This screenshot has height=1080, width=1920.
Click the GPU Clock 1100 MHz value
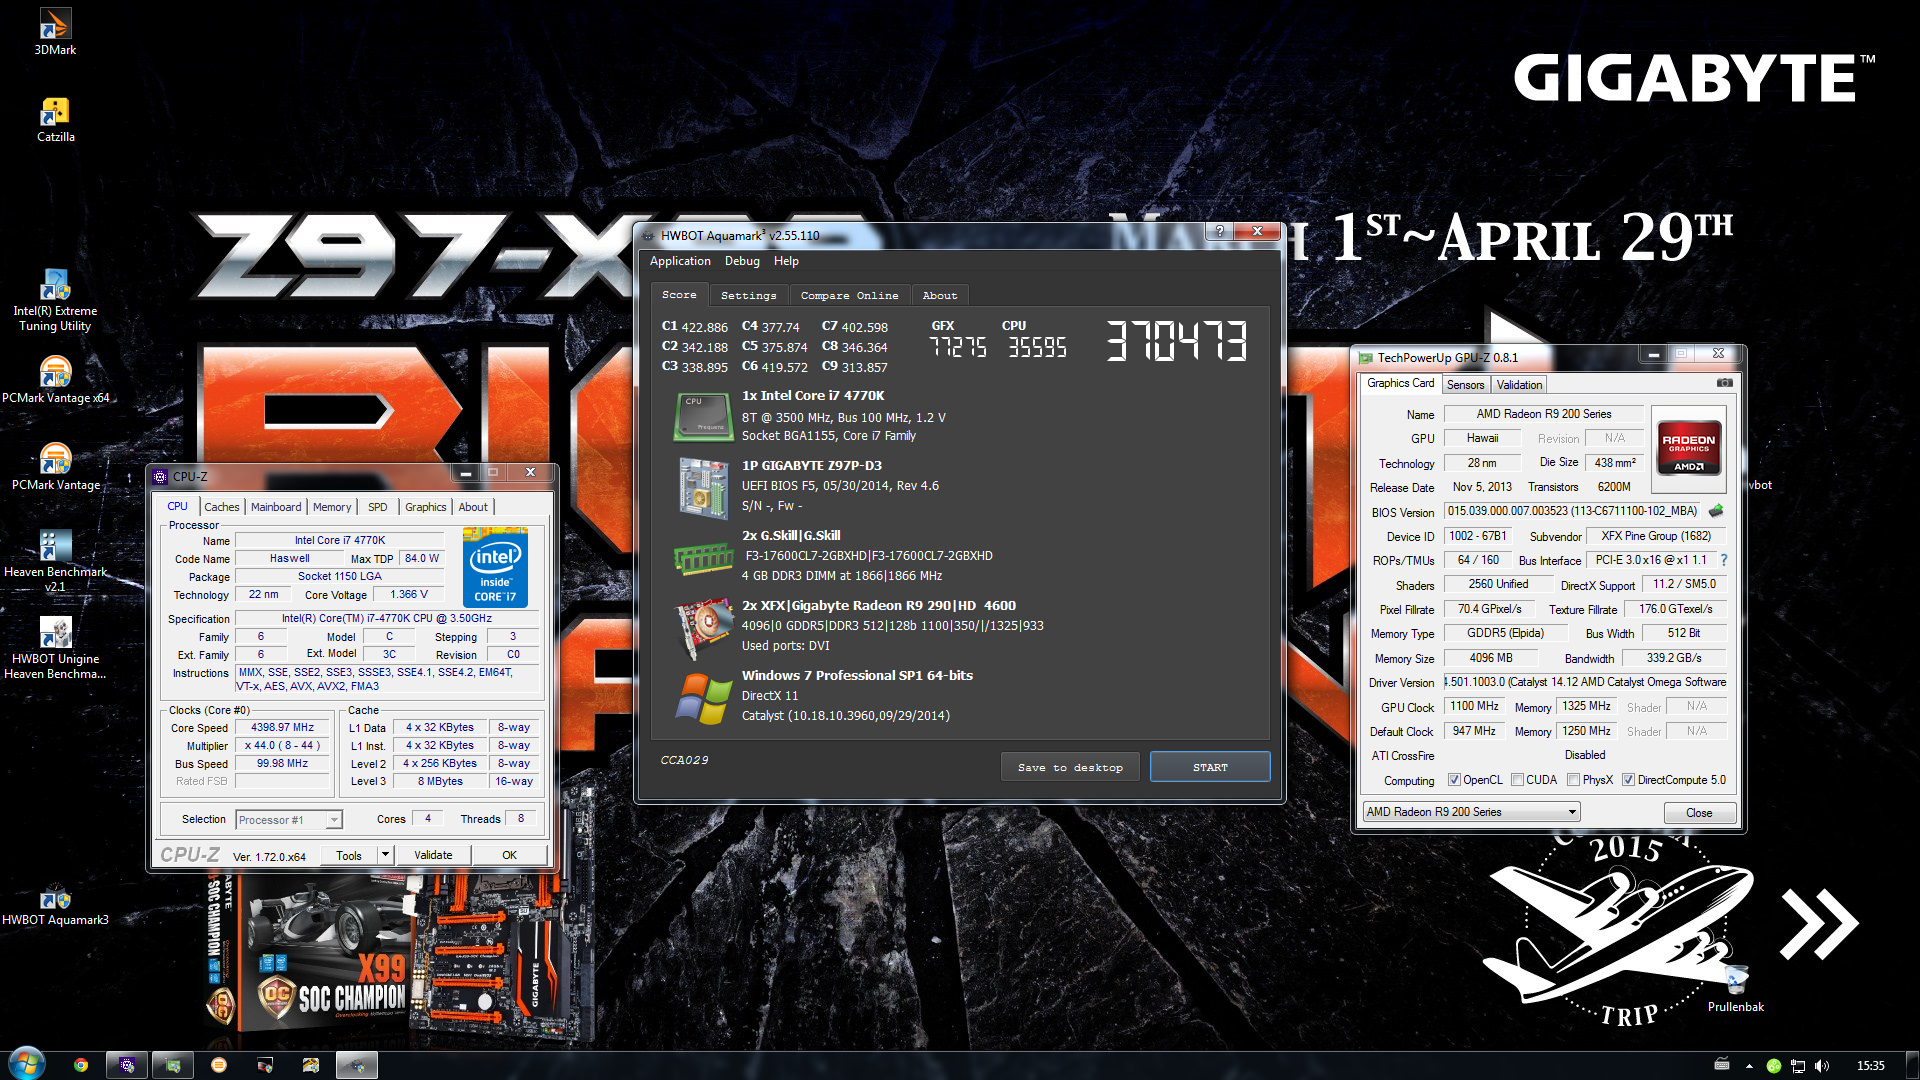(x=1475, y=706)
